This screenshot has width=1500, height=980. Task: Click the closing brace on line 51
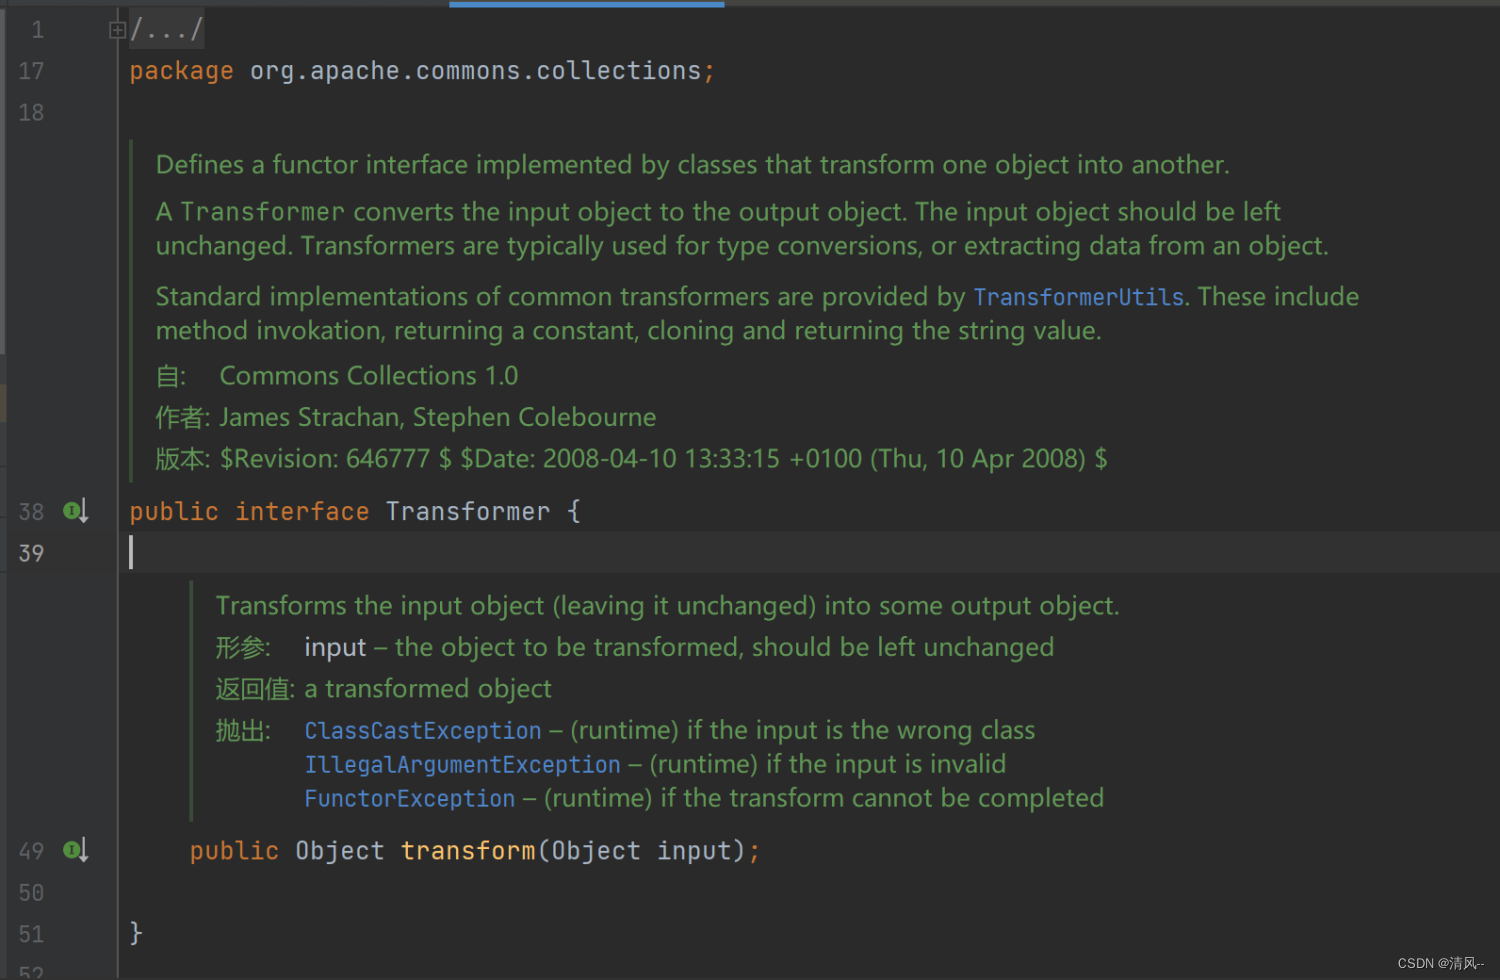tap(136, 933)
